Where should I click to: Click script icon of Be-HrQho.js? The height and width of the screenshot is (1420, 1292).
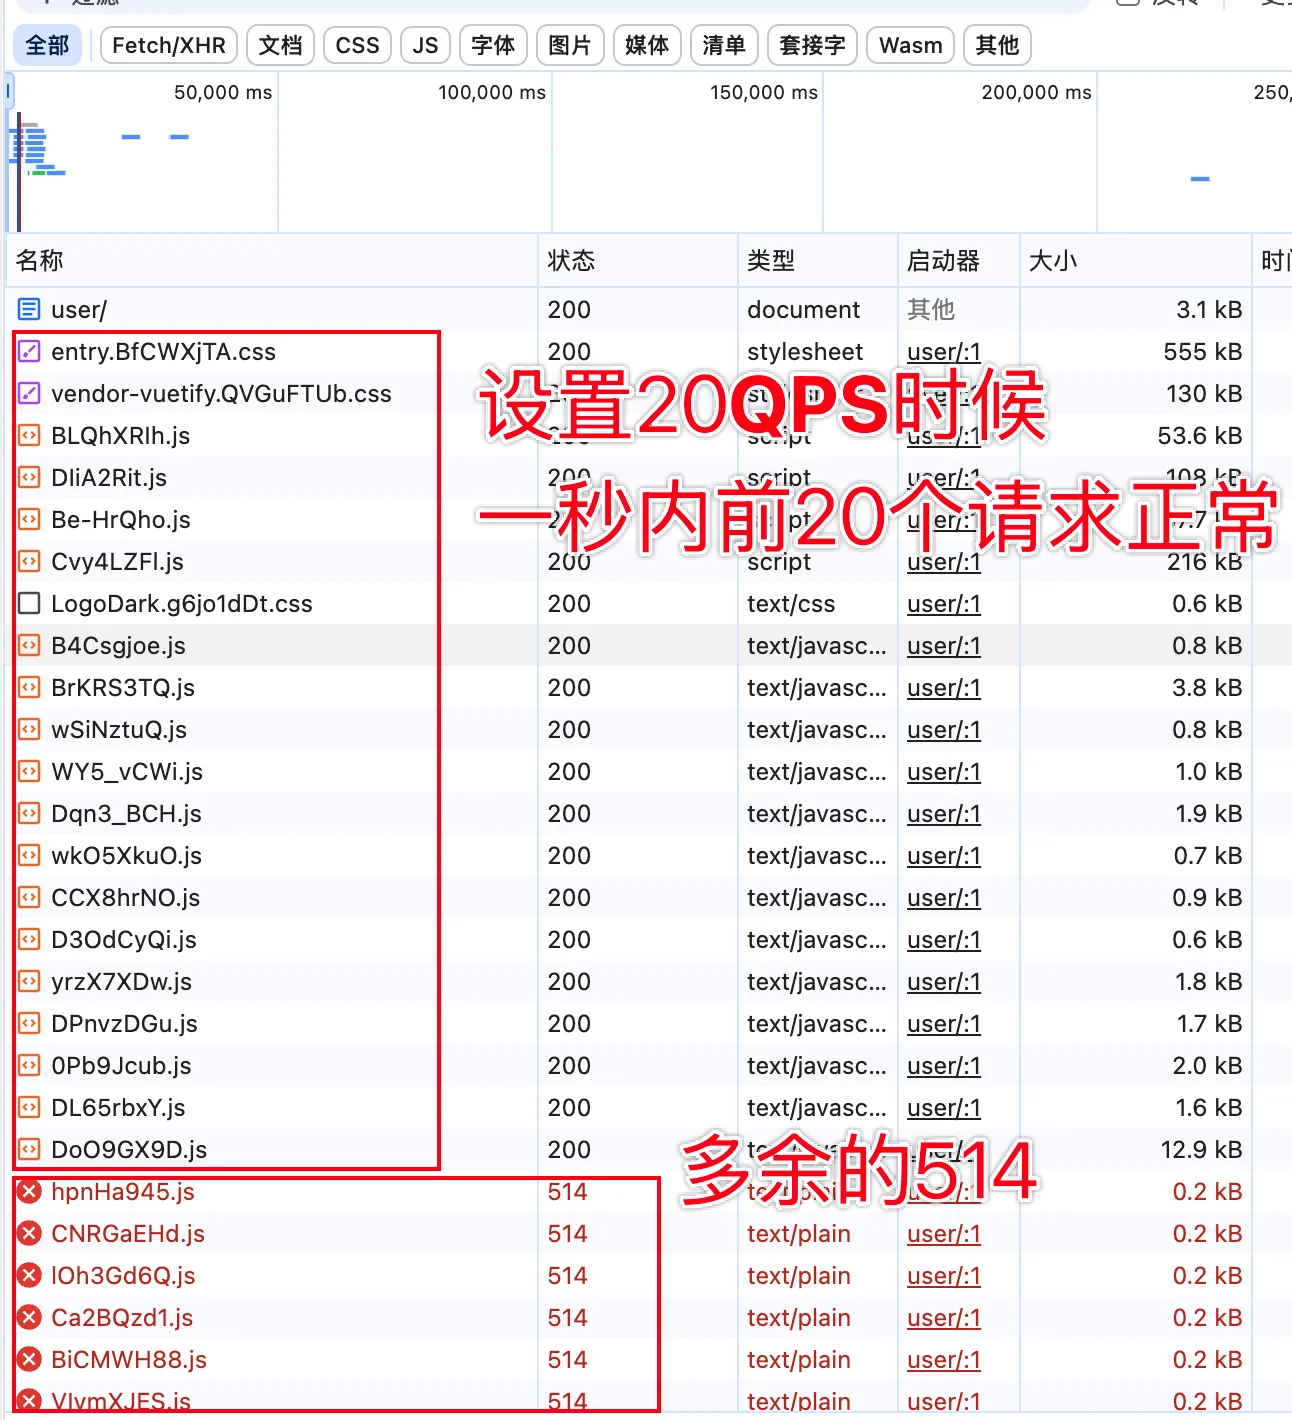pyautogui.click(x=29, y=520)
